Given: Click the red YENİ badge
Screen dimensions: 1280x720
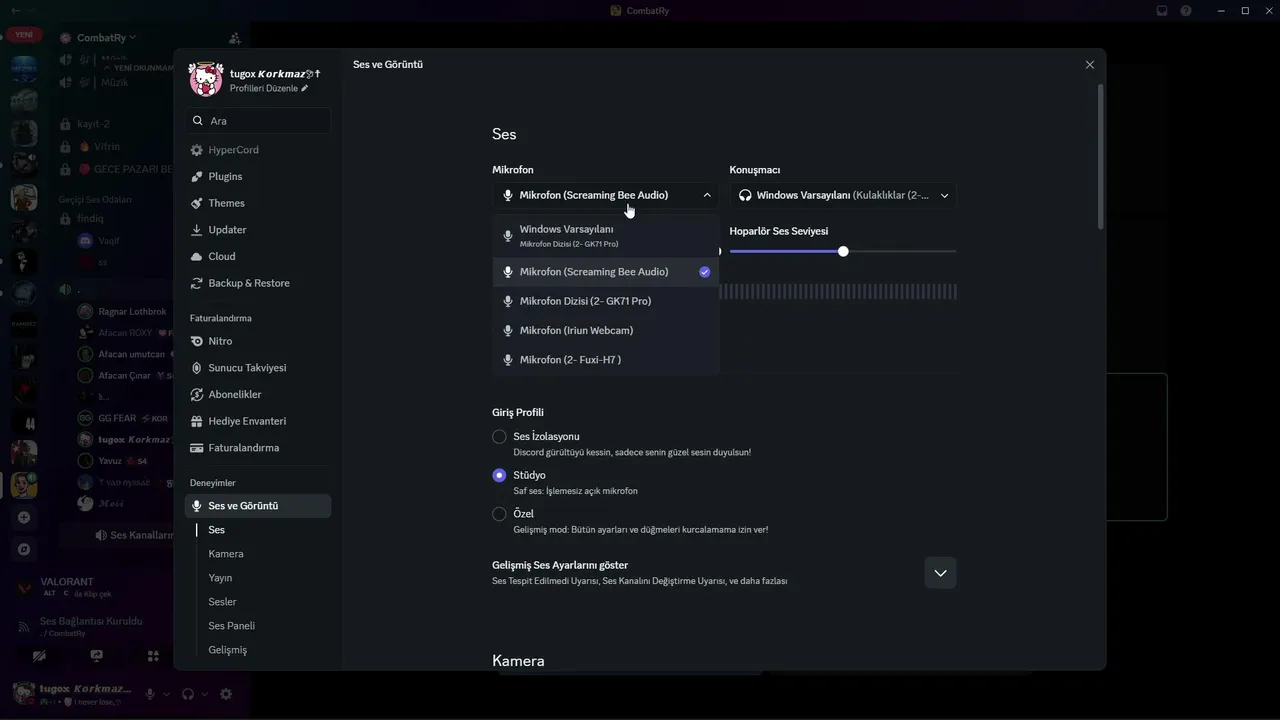Looking at the screenshot, I should 24,35.
